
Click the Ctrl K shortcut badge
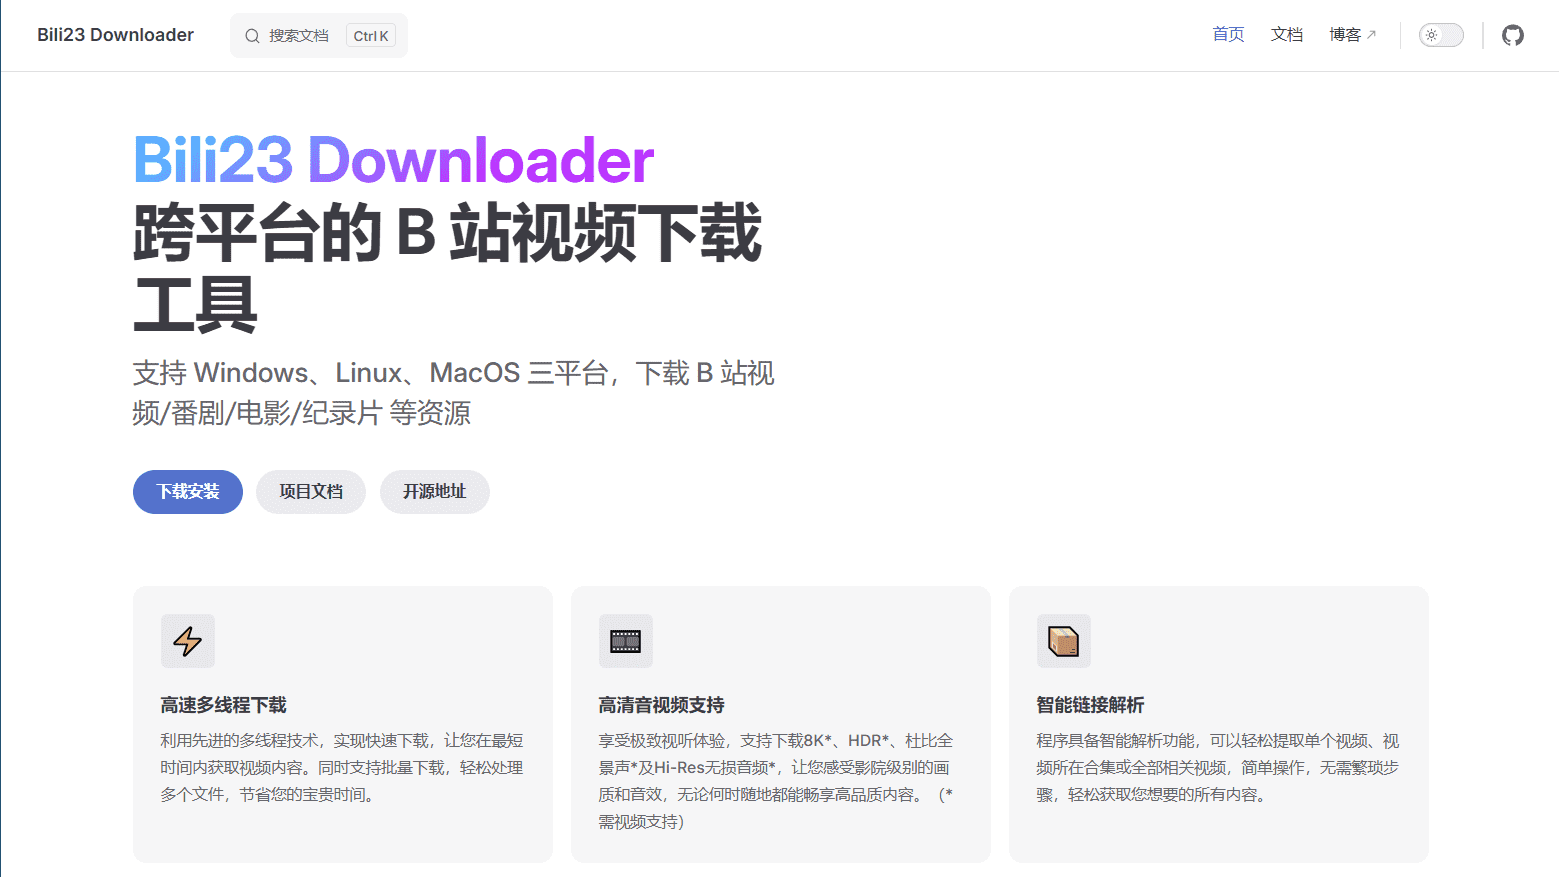pyautogui.click(x=371, y=36)
